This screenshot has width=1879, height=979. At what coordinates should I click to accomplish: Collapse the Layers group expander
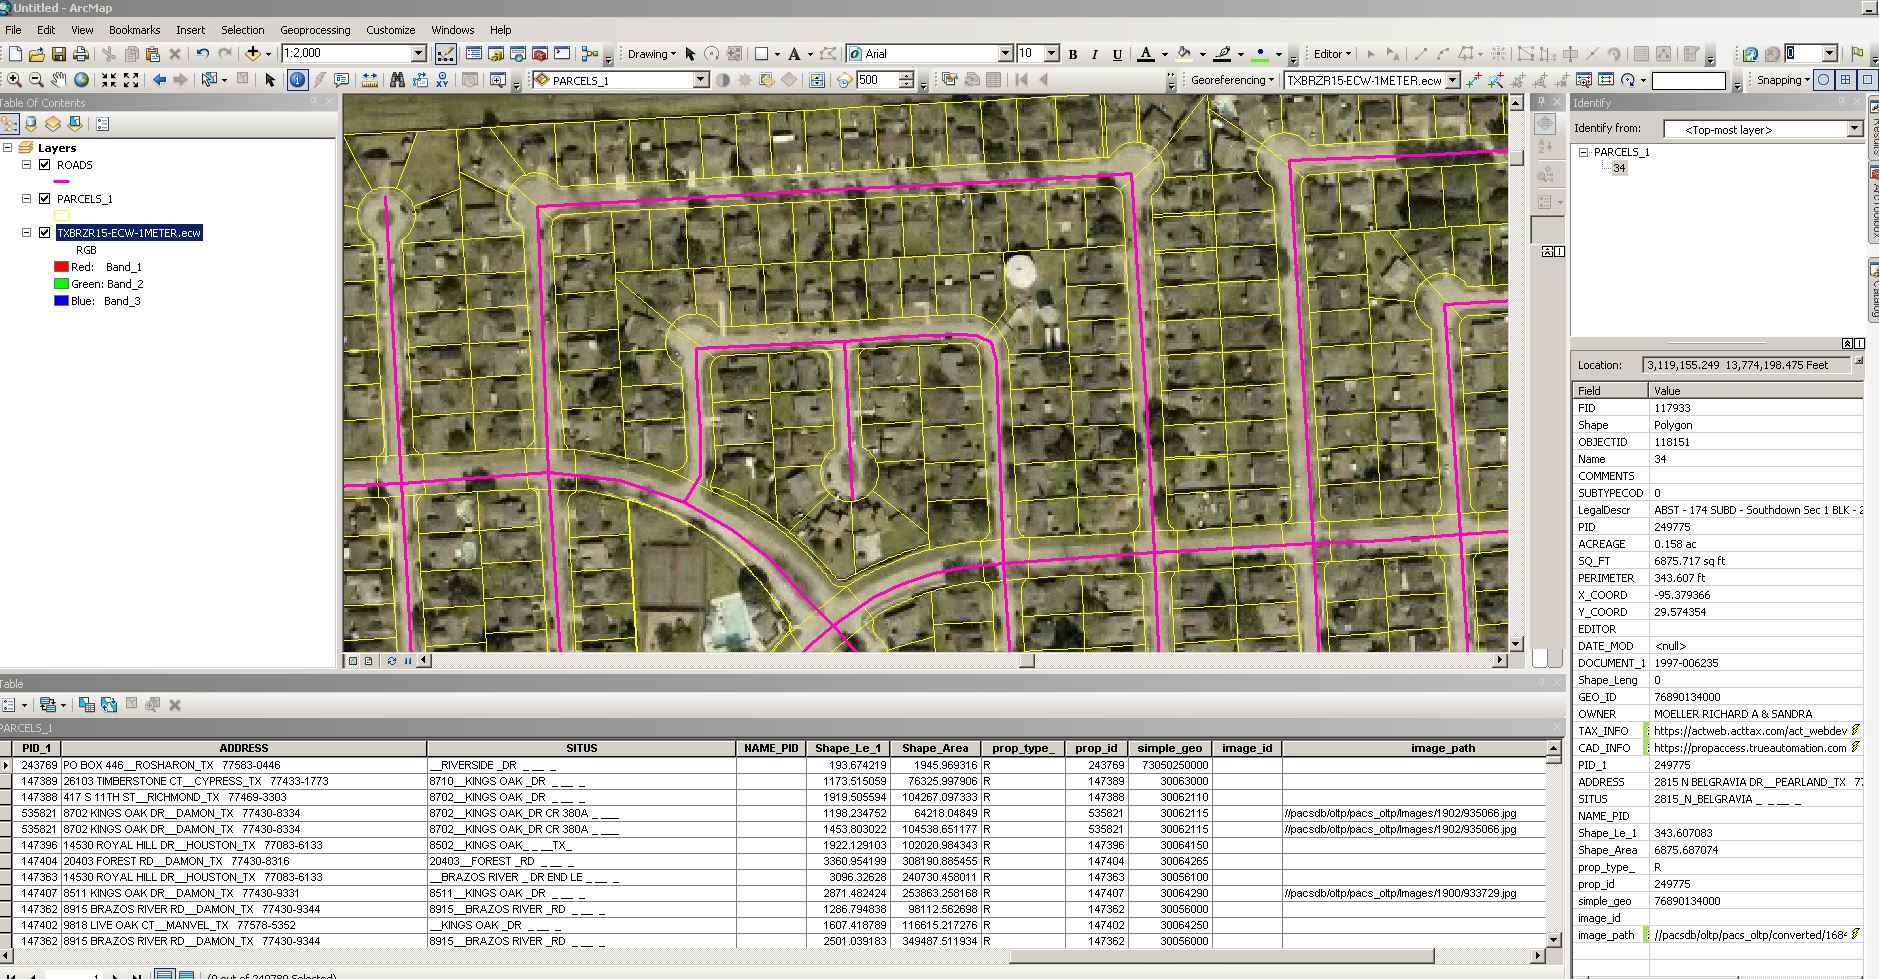click(x=8, y=148)
